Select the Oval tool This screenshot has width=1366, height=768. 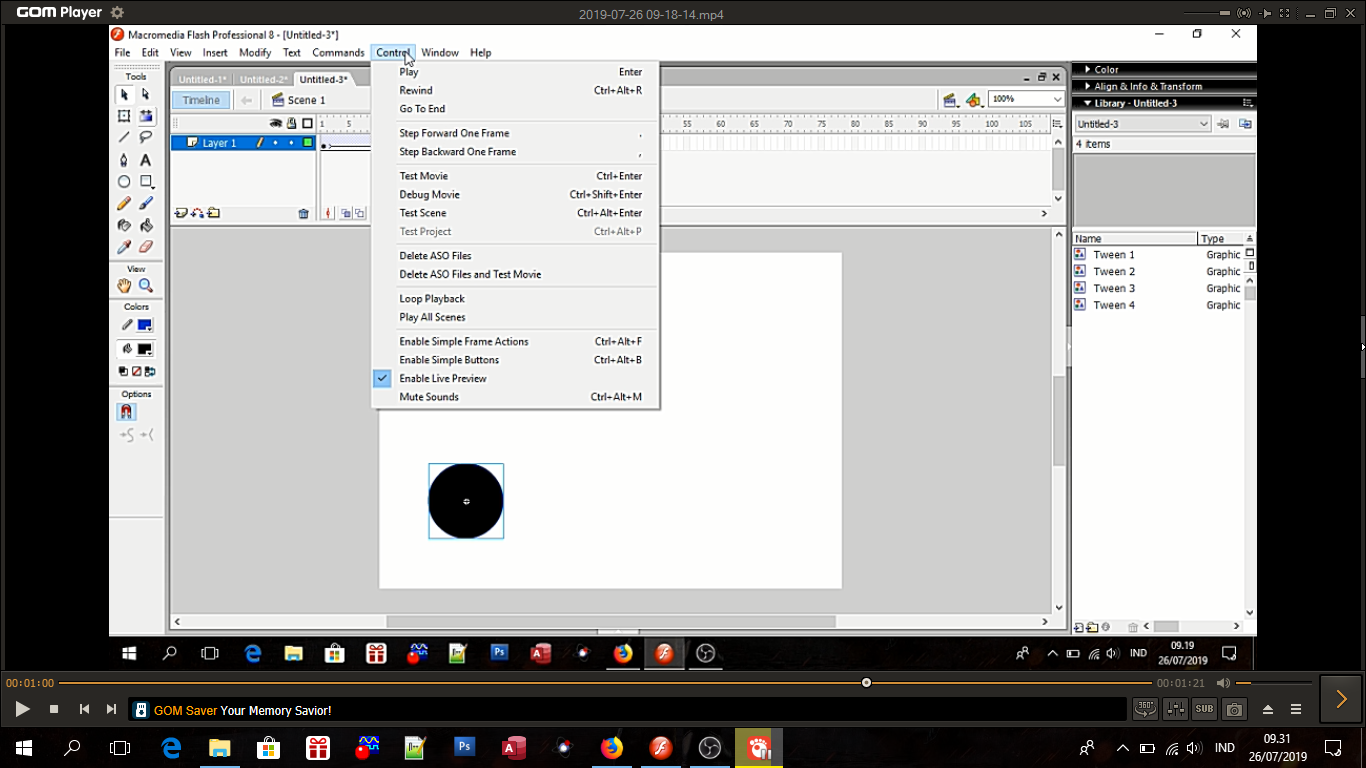click(x=124, y=182)
